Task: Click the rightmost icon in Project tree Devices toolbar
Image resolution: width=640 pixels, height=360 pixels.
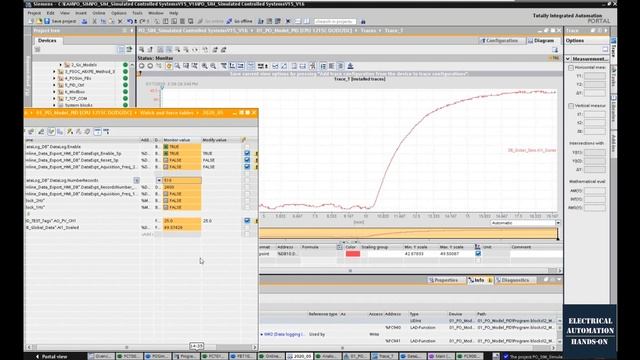Action: [129, 49]
